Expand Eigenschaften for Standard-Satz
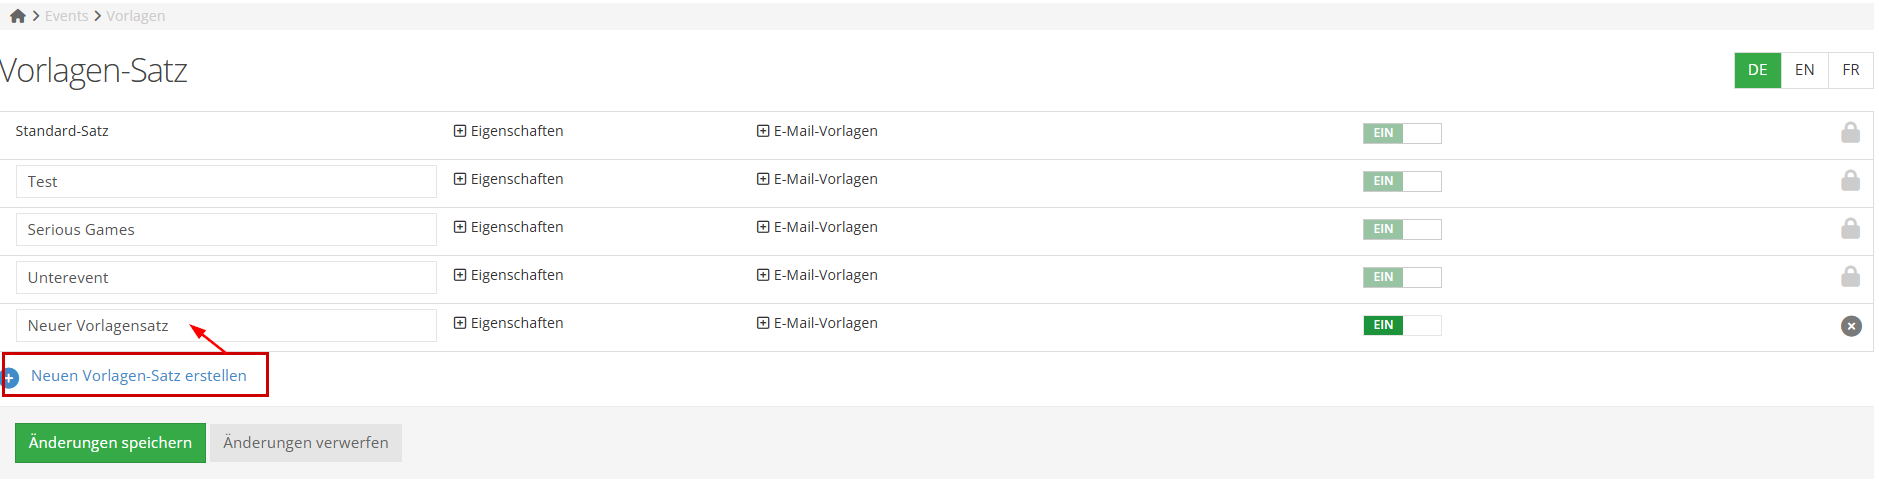Screen dimensions: 1879x489 coord(509,131)
